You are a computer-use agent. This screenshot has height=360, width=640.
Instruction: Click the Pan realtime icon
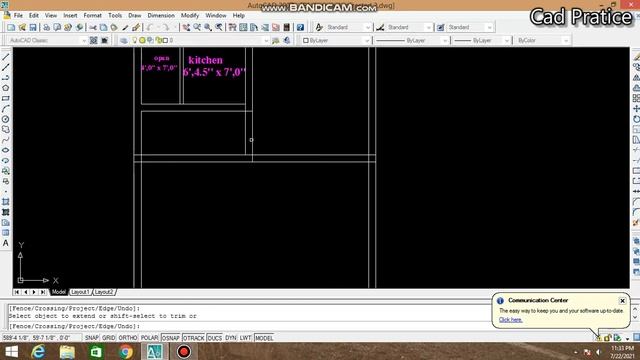coord(186,27)
